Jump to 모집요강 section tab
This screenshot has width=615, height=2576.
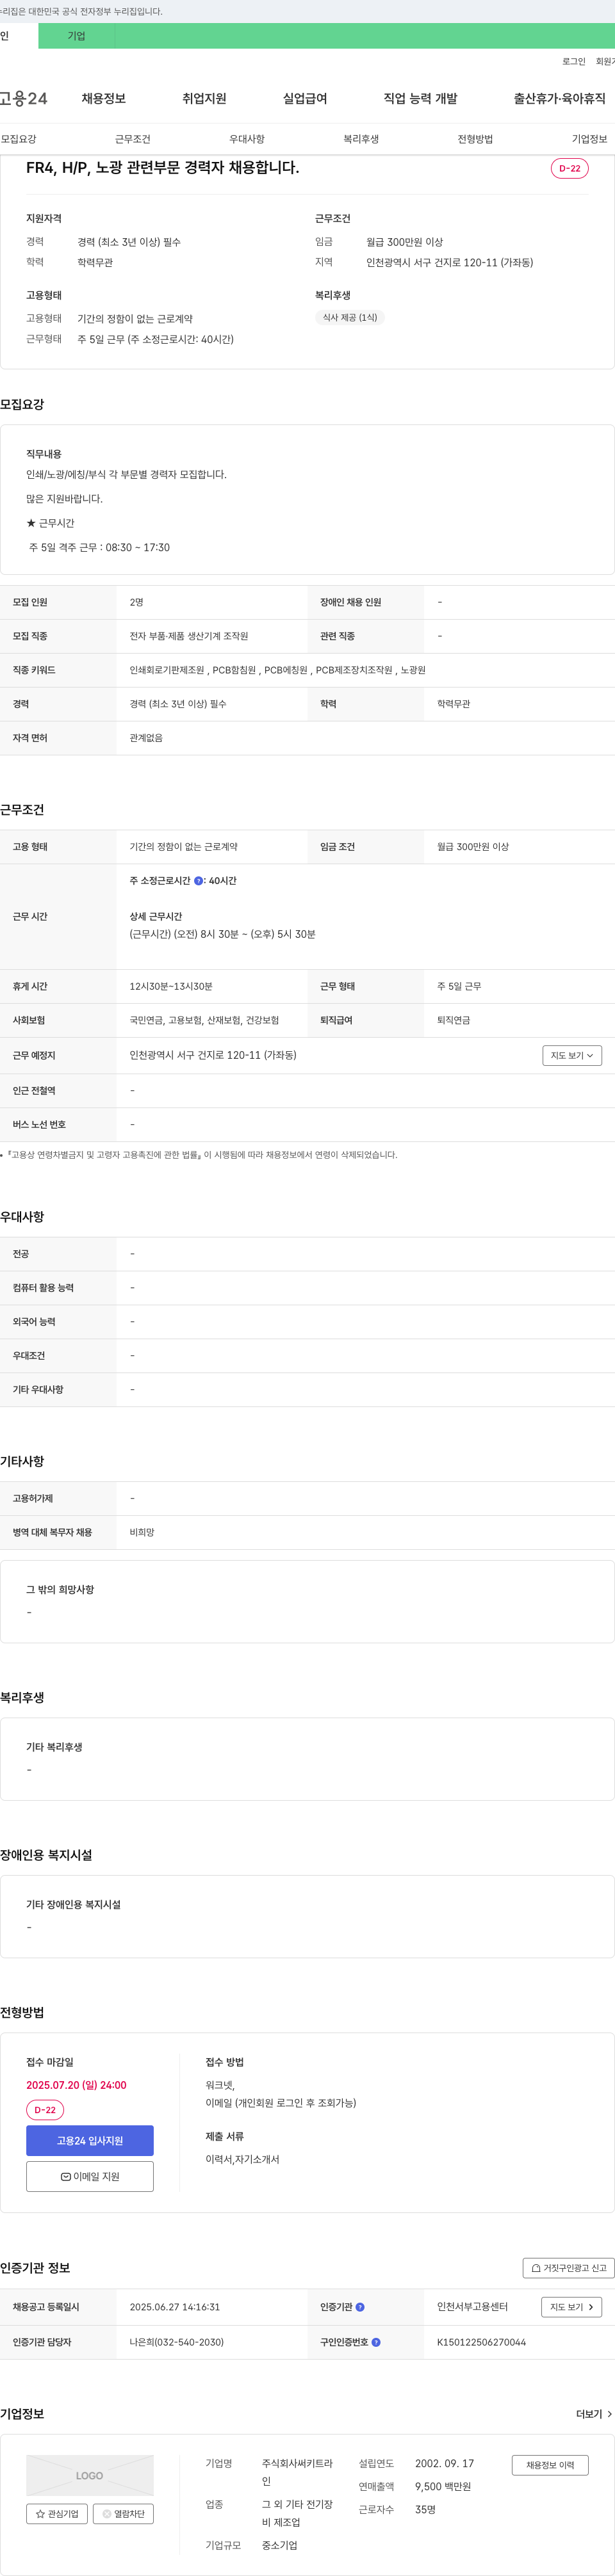(x=18, y=139)
